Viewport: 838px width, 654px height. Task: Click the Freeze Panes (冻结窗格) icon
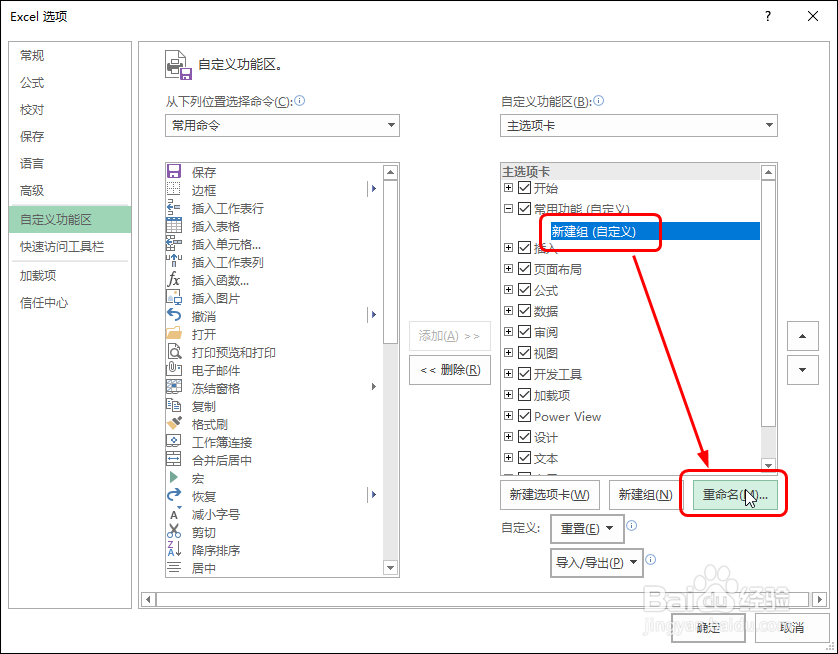tap(174, 387)
